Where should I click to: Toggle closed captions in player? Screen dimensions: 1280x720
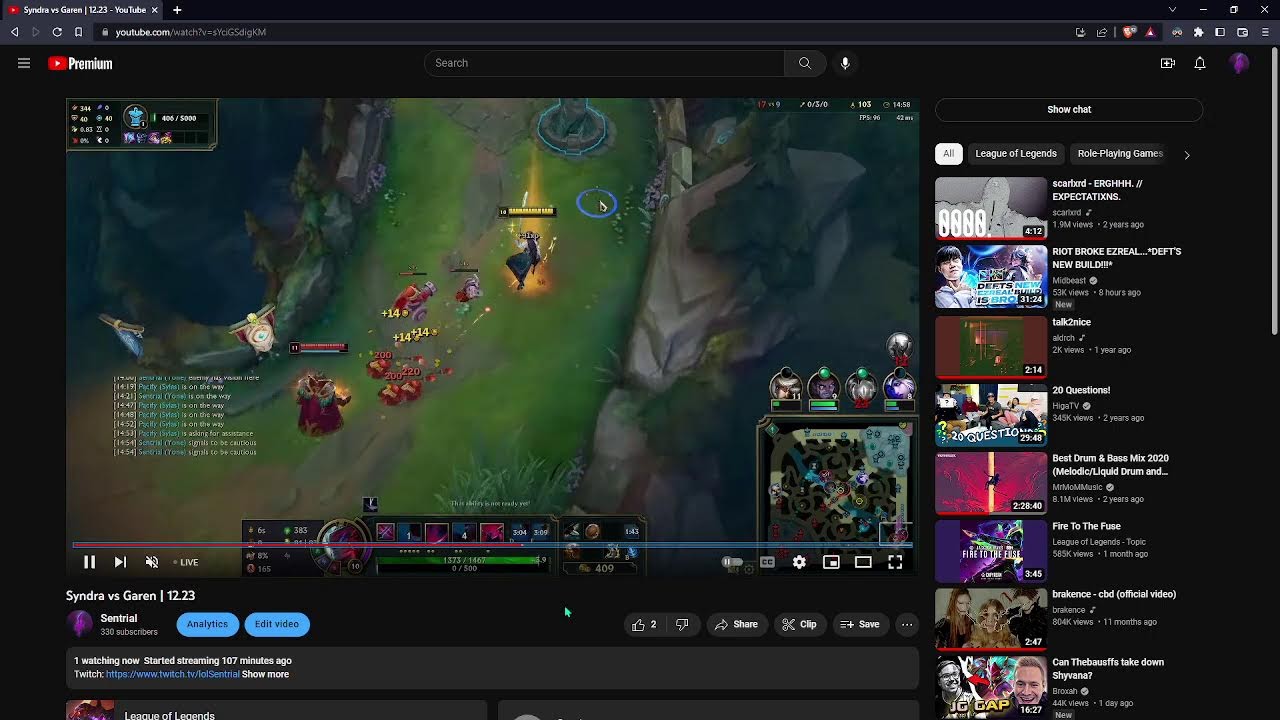(767, 562)
